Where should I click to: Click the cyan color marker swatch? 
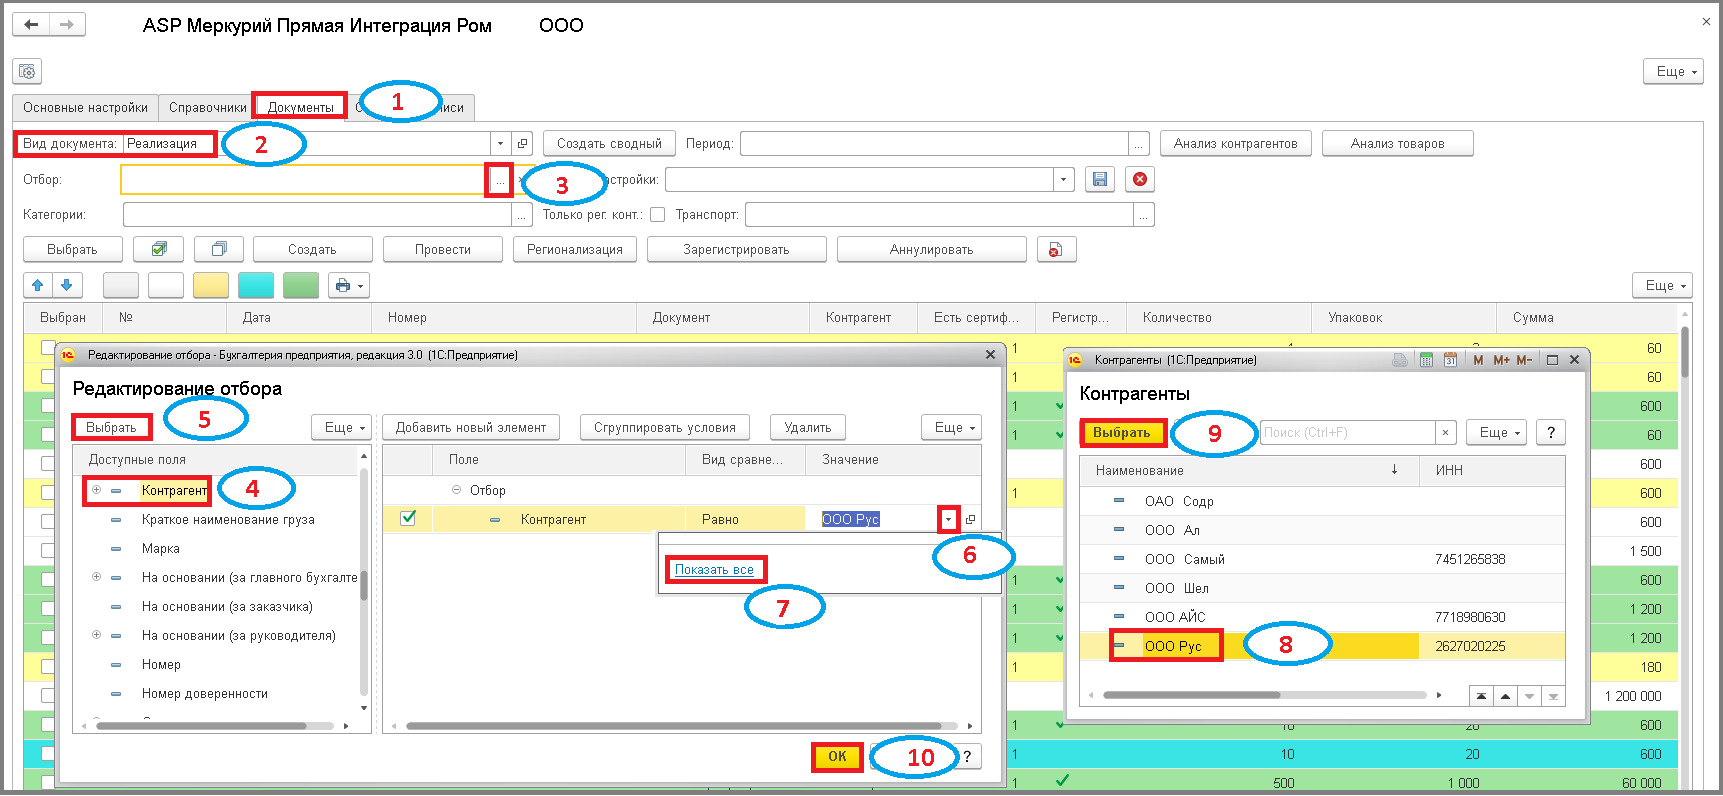point(256,285)
